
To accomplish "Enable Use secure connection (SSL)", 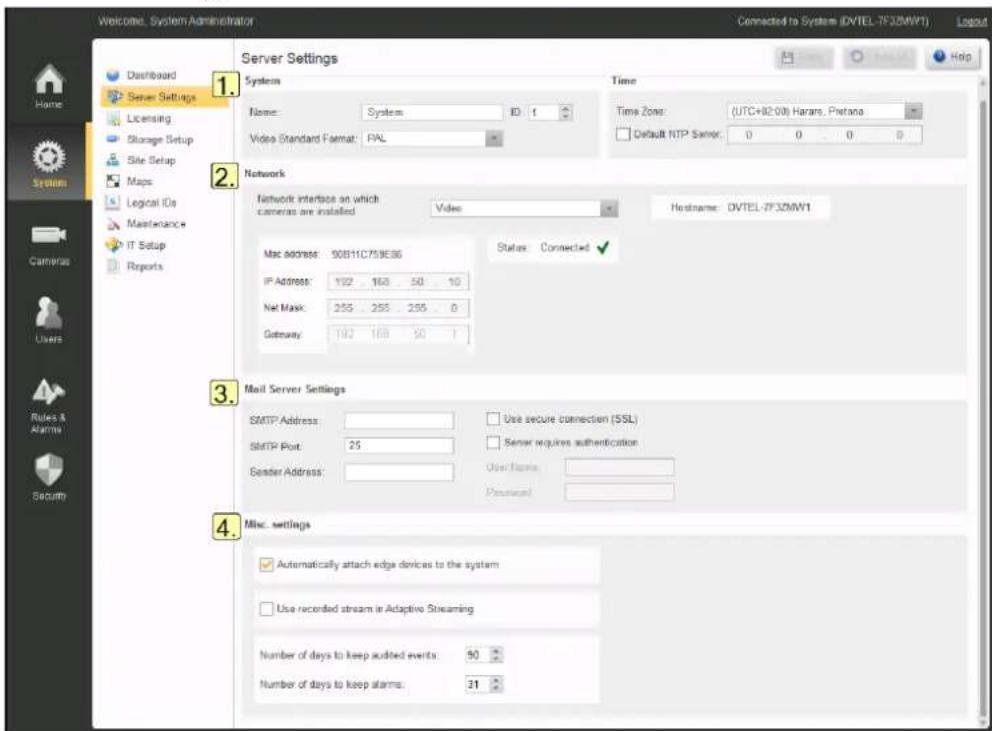I will tap(493, 419).
